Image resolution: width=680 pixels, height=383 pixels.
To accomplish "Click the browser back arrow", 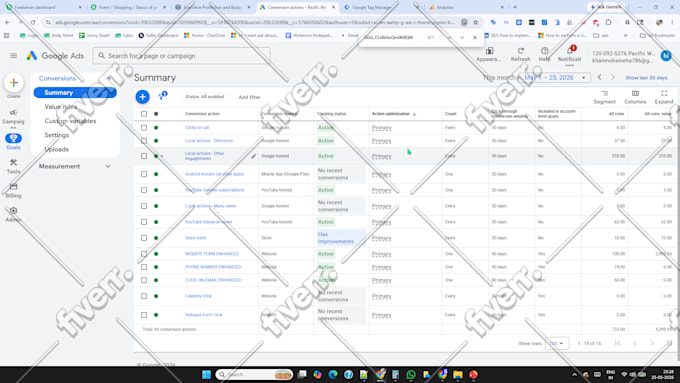I will [x=8, y=22].
